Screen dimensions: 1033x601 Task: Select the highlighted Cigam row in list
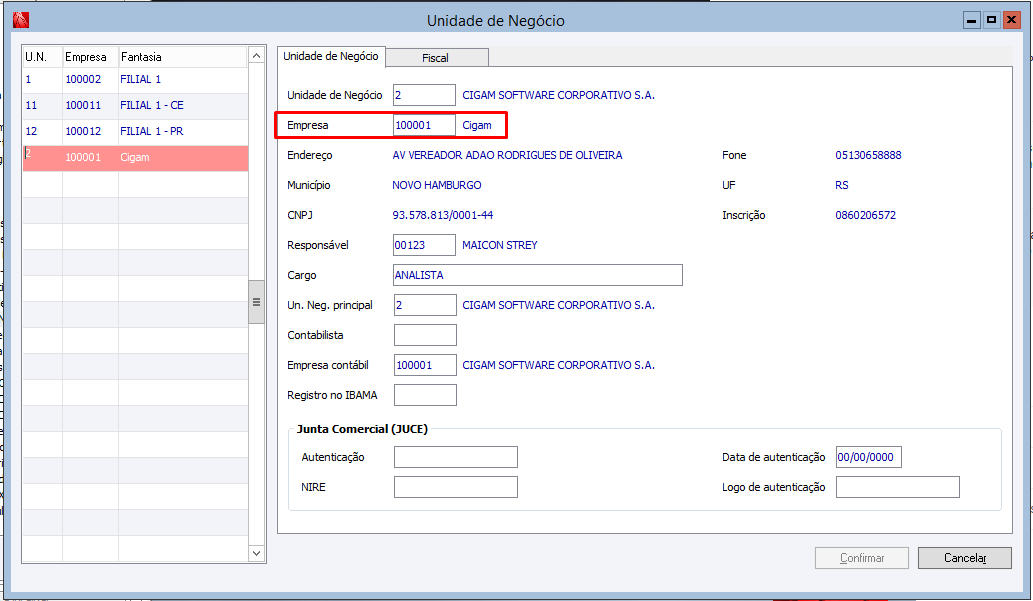136,158
